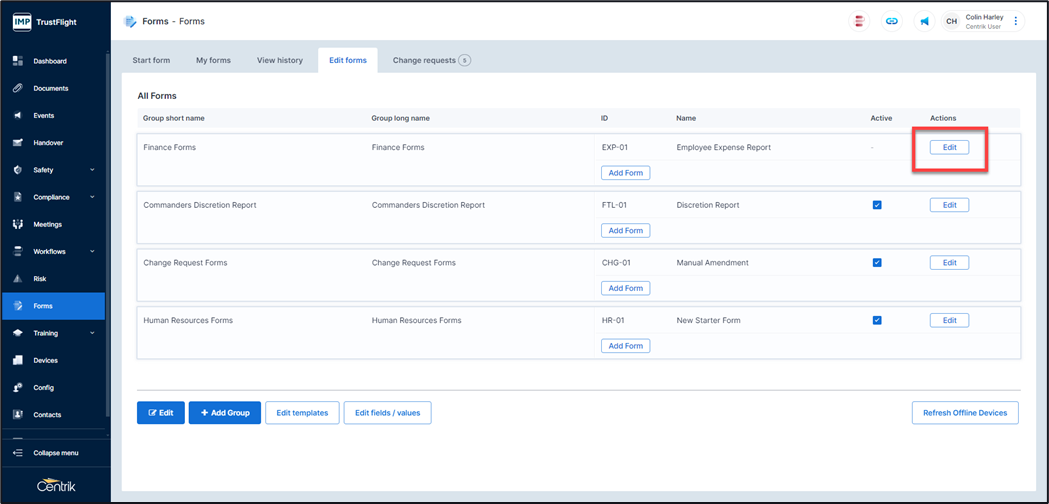The image size is (1049, 504).
Task: Open Documents via the paperclip icon
Action: pos(17,88)
